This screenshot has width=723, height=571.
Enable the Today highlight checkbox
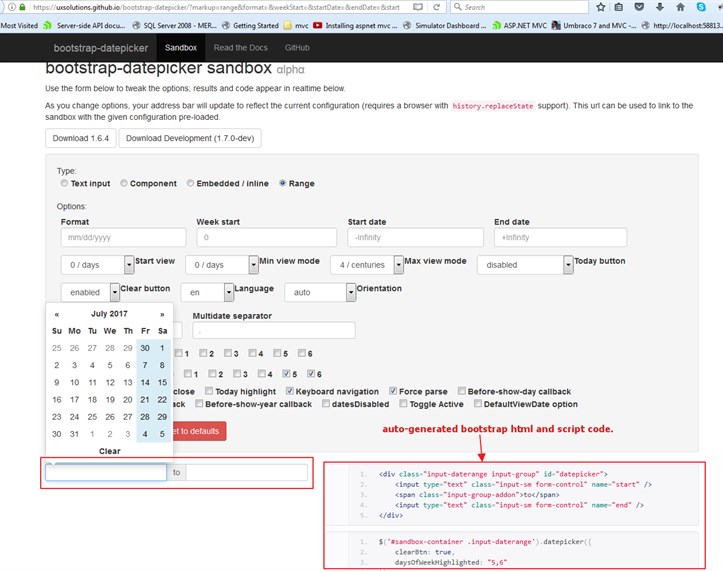(209, 391)
